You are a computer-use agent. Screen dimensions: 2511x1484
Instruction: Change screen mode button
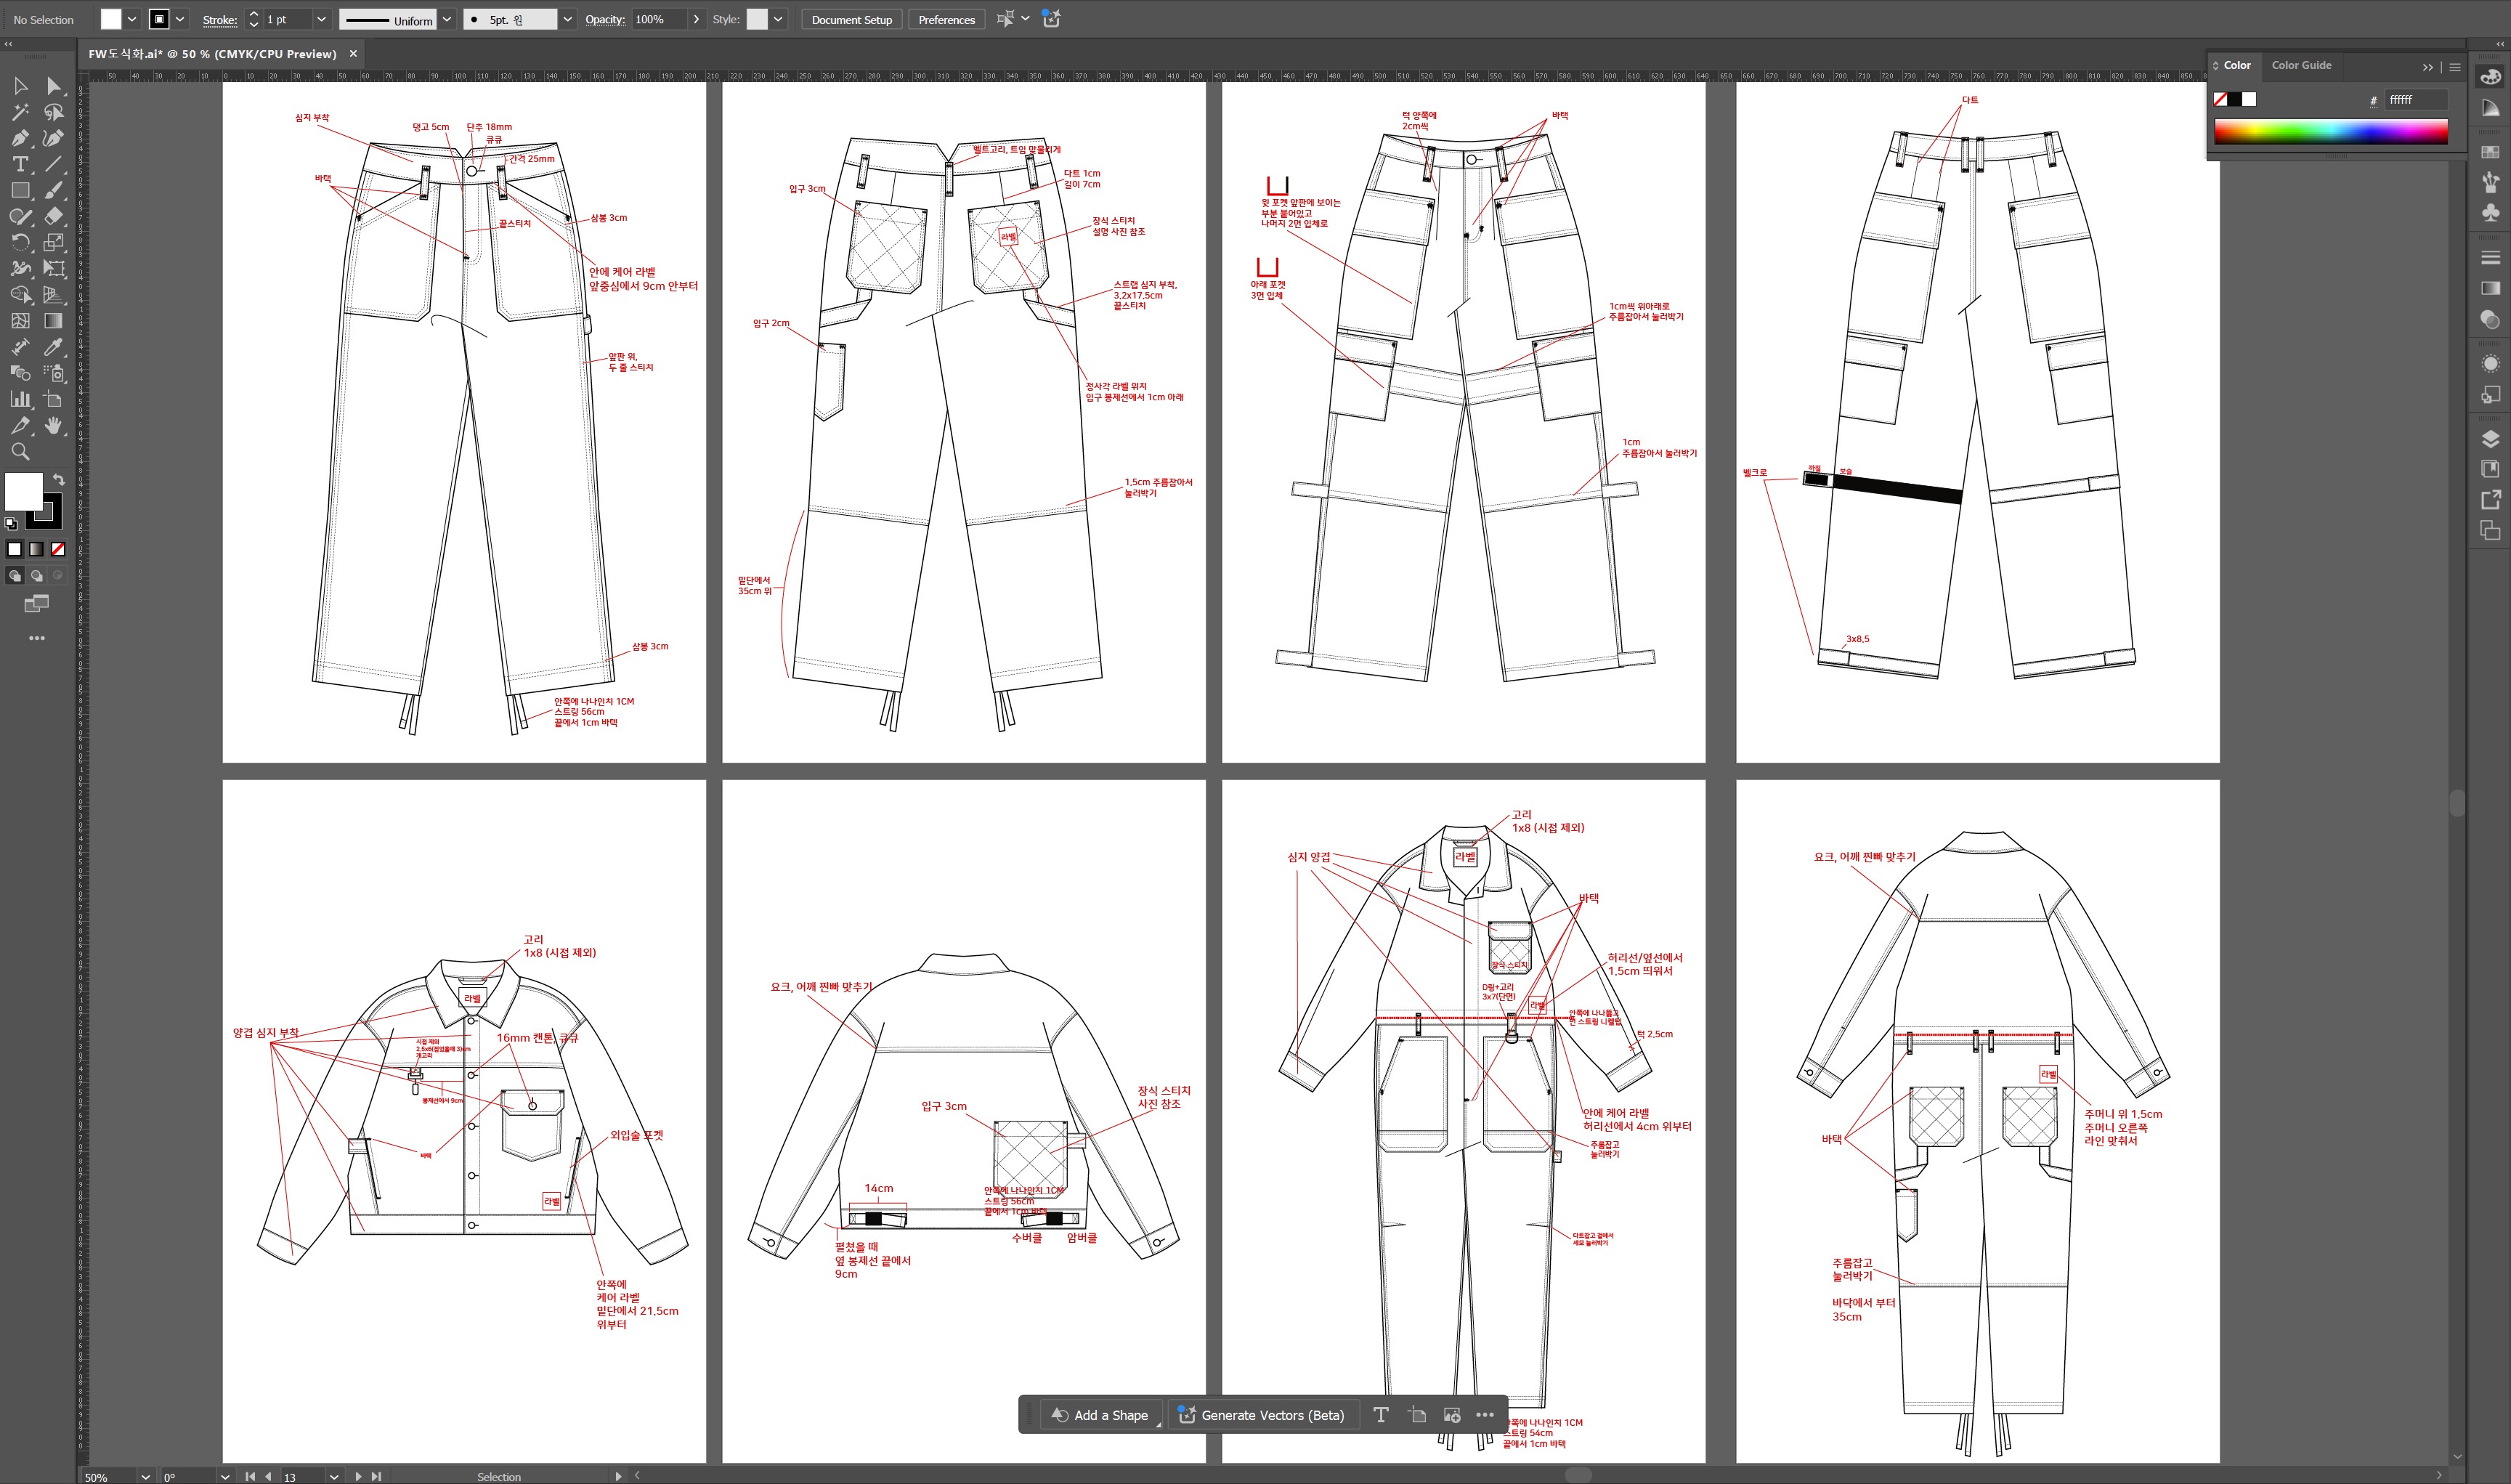37,604
